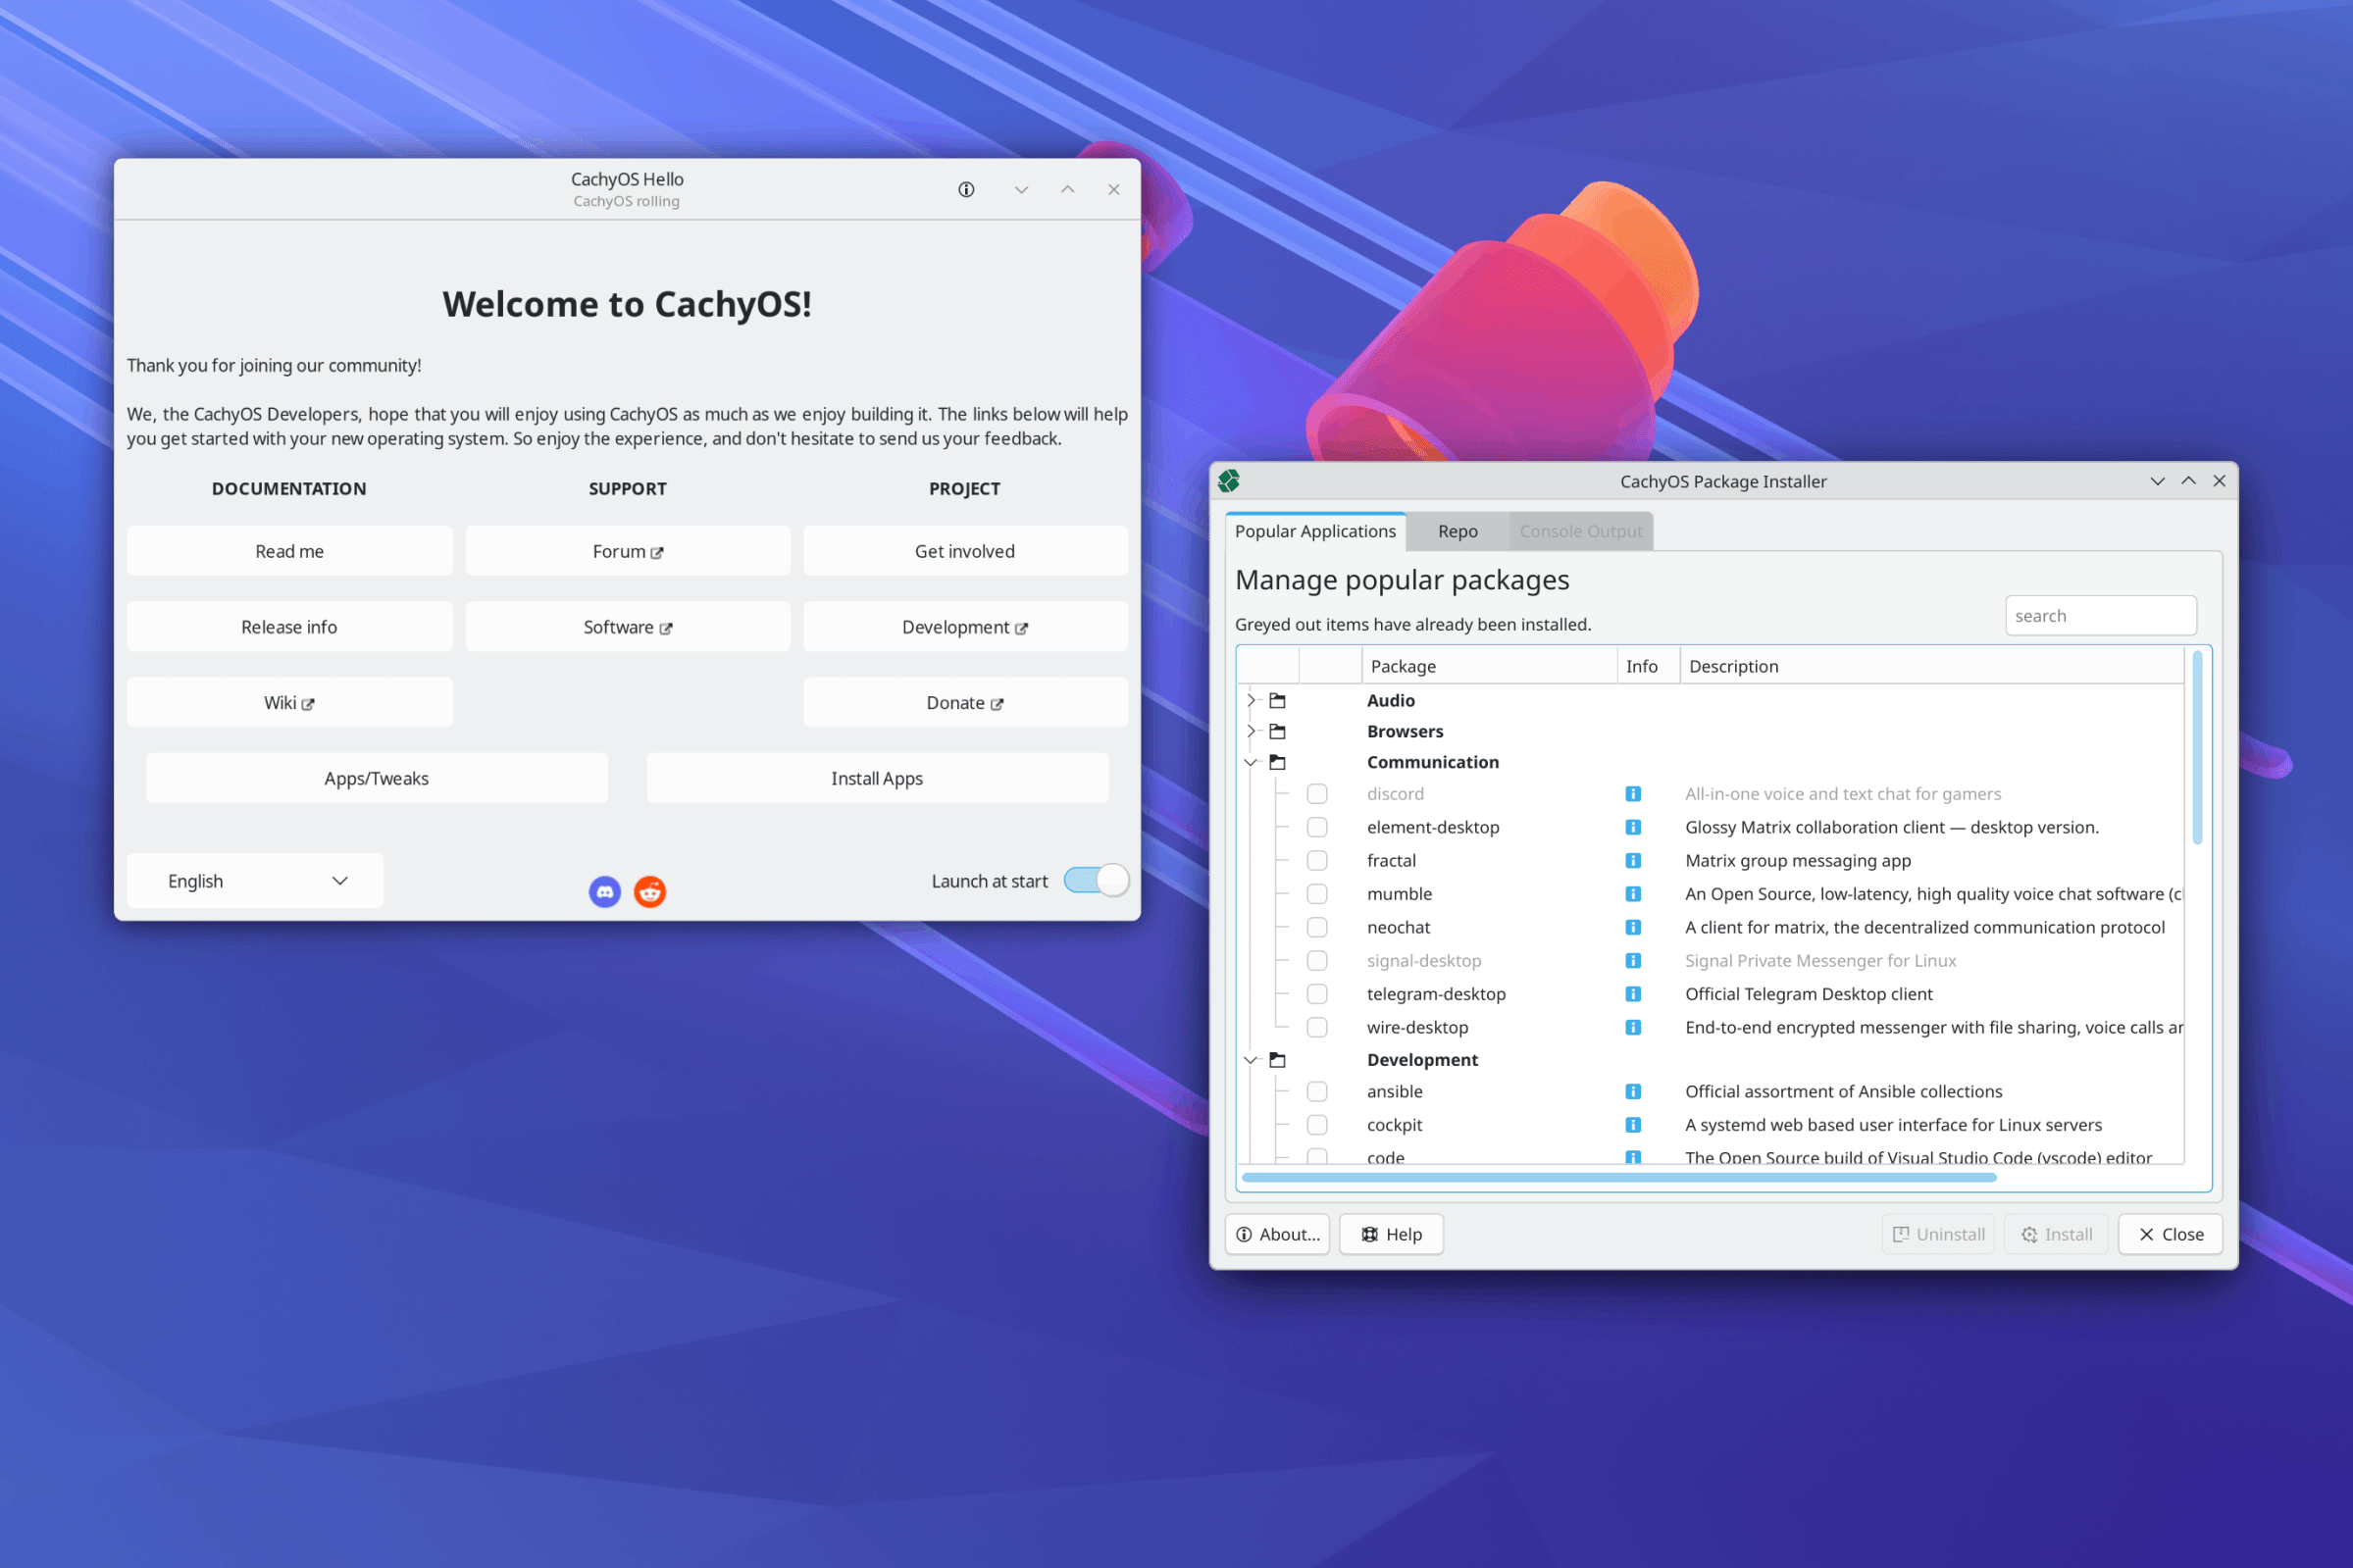This screenshot has width=2353, height=1568.
Task: Collapse the Communication category
Action: 1251,761
